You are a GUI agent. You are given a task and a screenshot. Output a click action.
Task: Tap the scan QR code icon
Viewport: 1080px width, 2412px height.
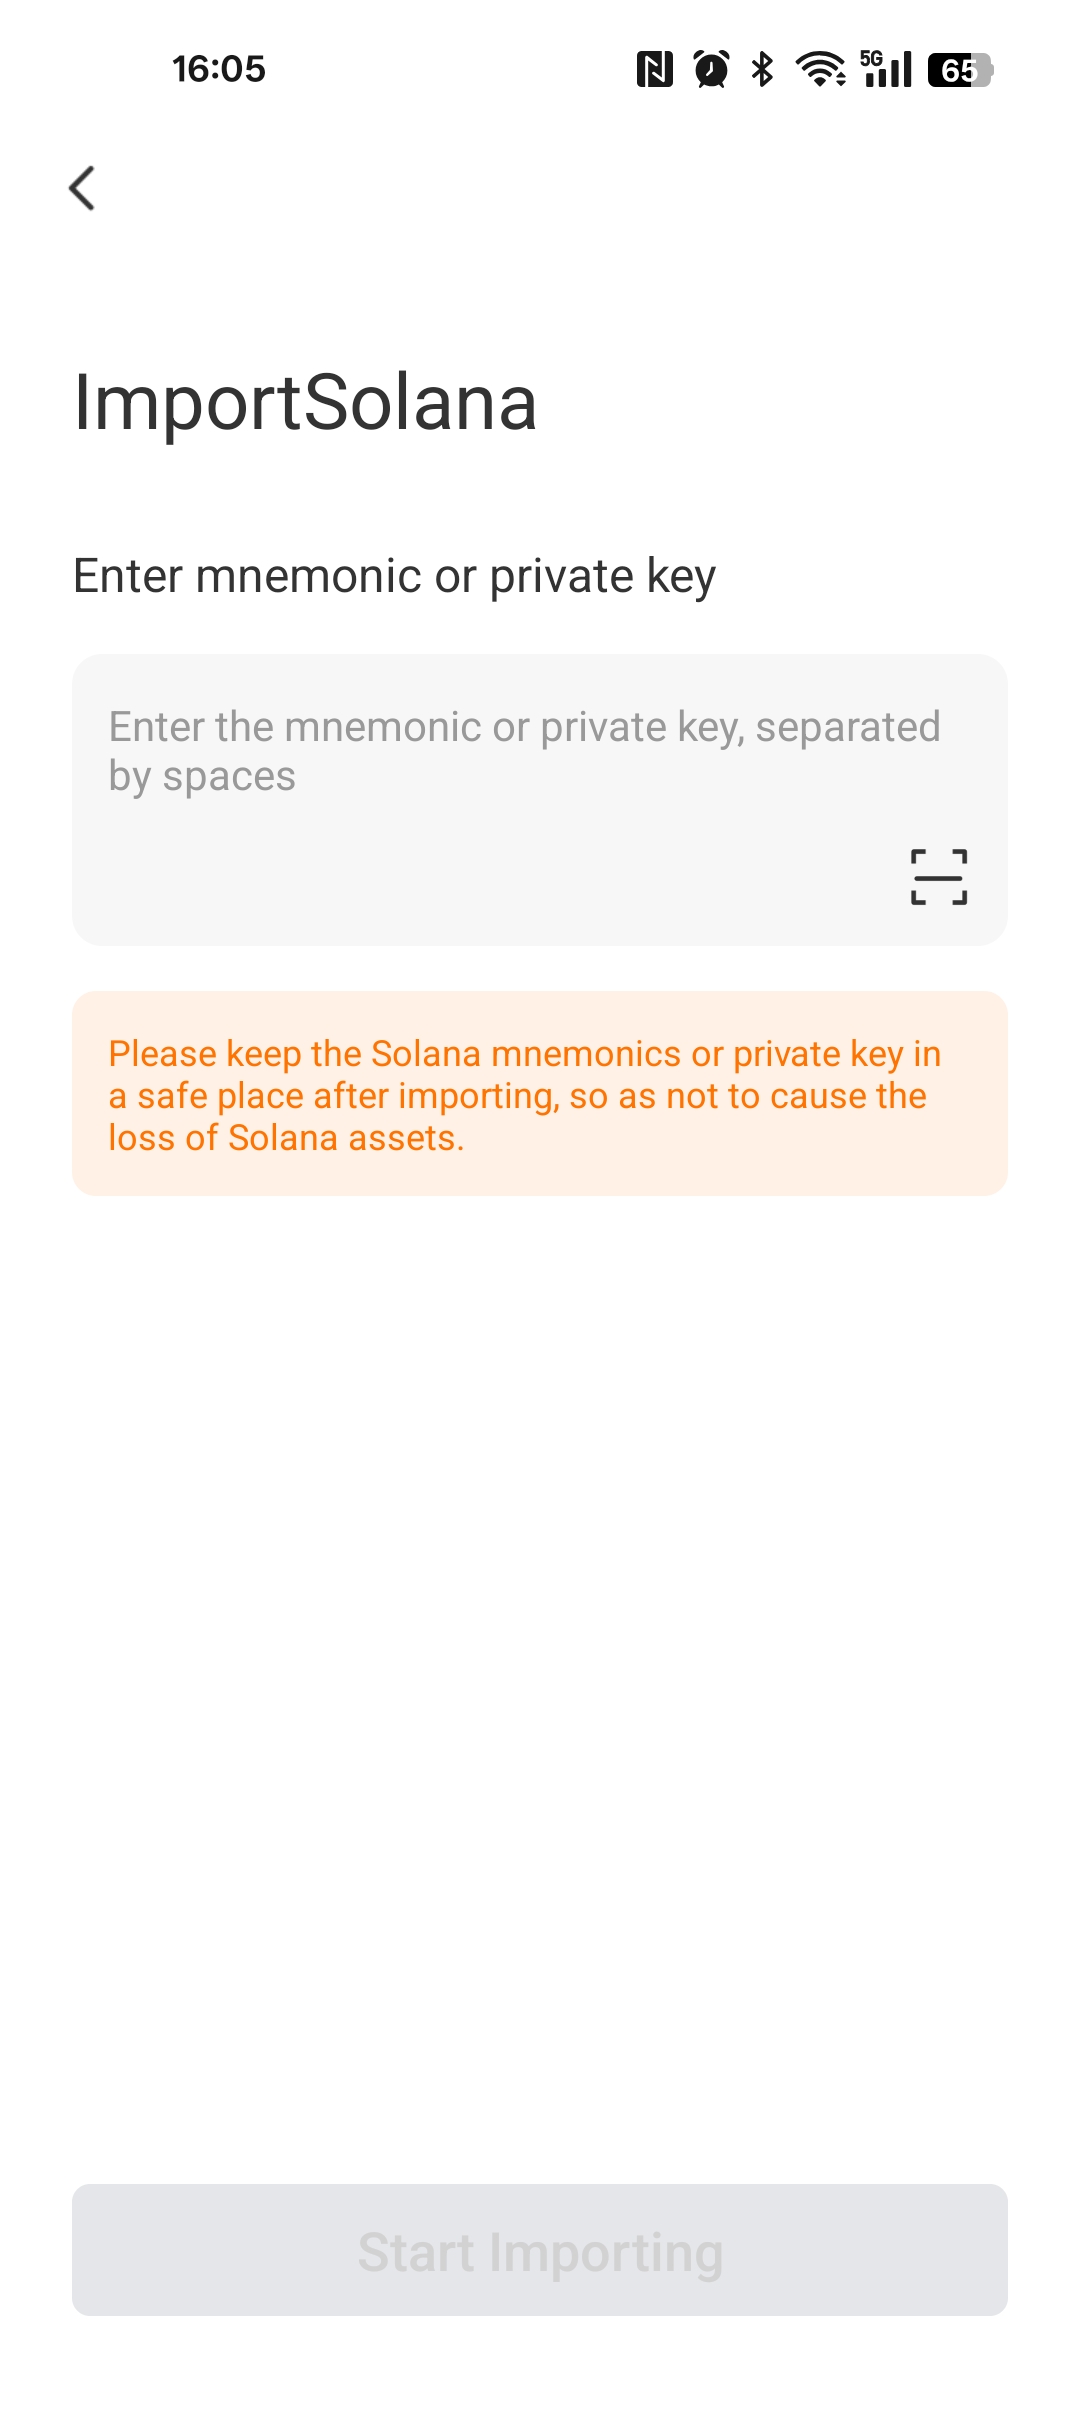tap(938, 877)
